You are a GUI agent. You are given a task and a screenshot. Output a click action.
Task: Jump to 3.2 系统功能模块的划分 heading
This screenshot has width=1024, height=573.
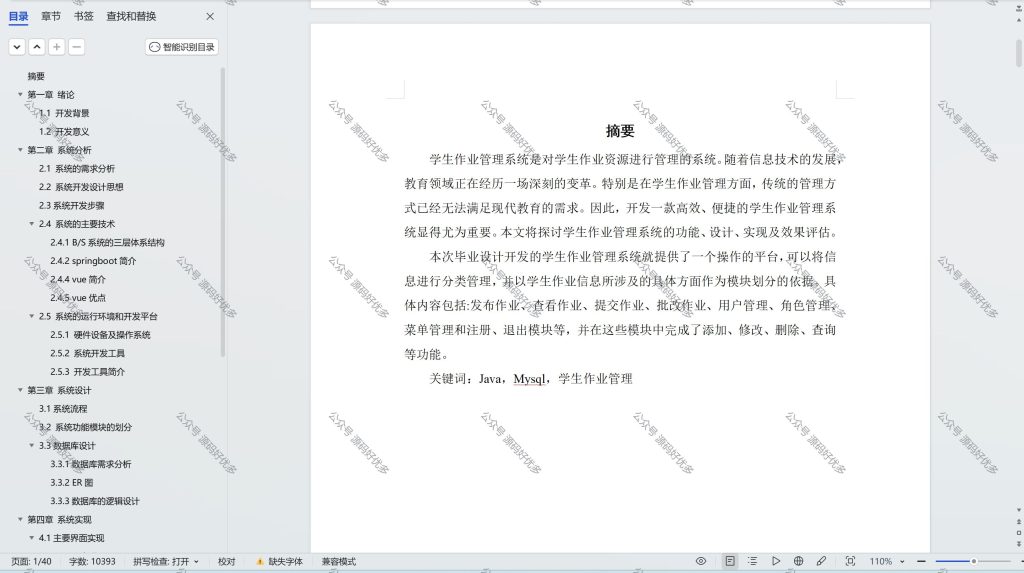tap(85, 427)
